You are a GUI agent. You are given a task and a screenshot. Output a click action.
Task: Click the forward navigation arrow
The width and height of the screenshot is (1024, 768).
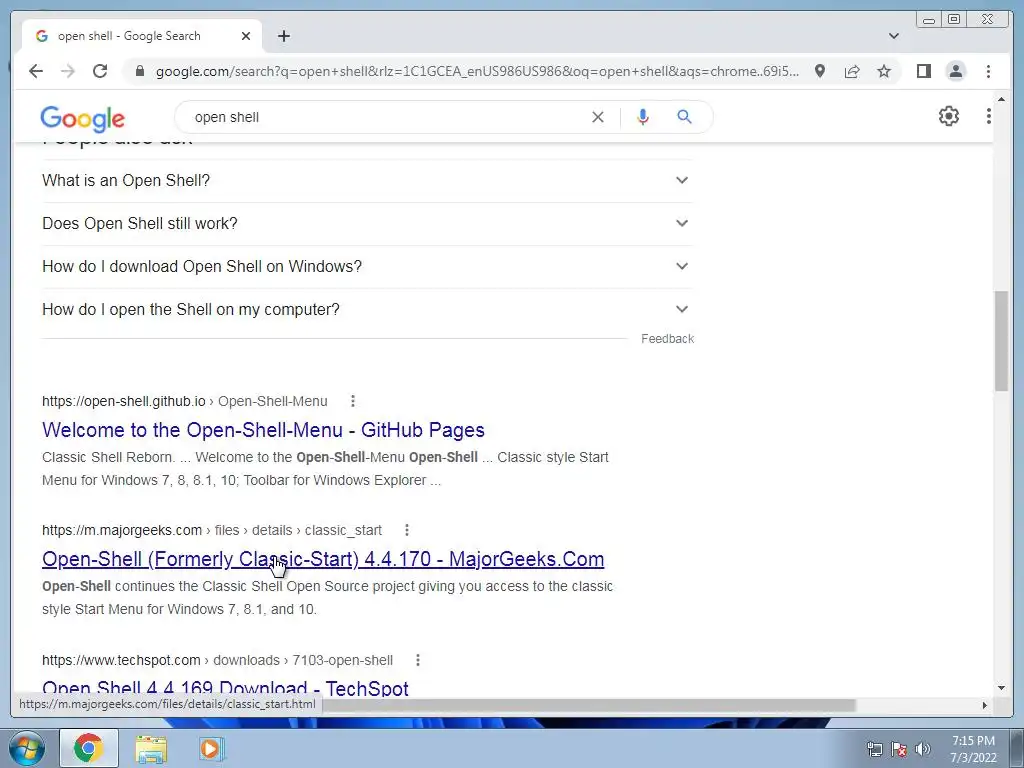pyautogui.click(x=68, y=71)
